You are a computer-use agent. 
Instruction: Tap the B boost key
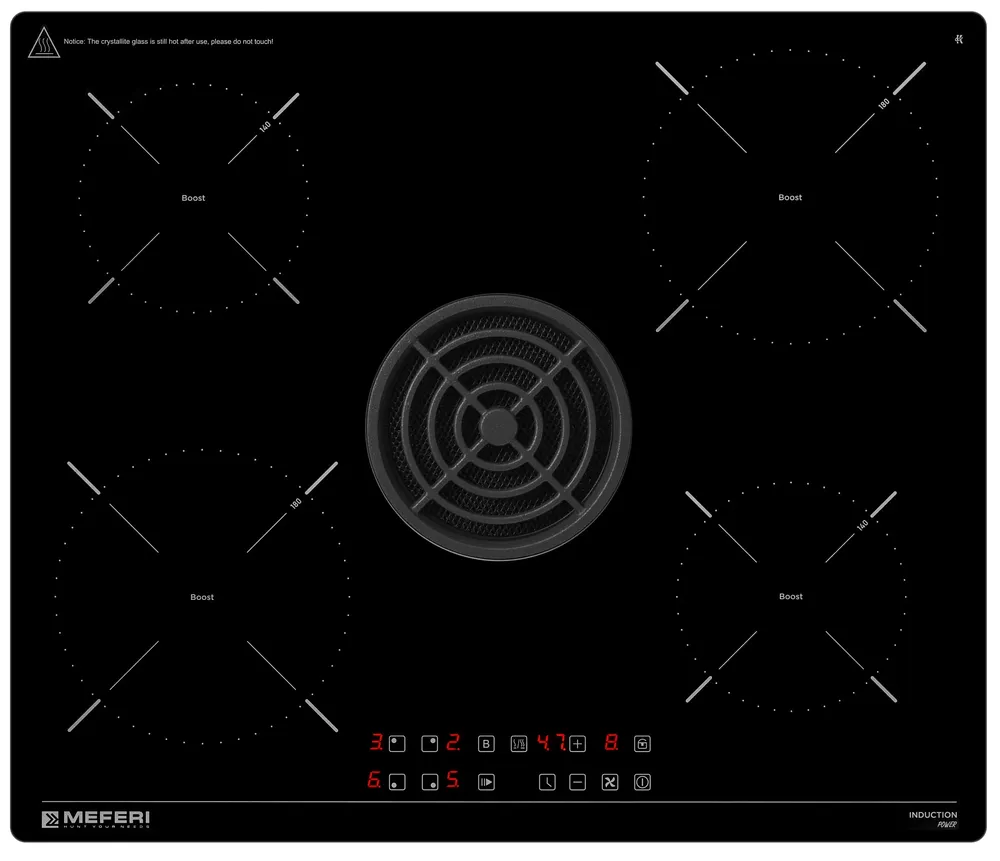point(486,743)
